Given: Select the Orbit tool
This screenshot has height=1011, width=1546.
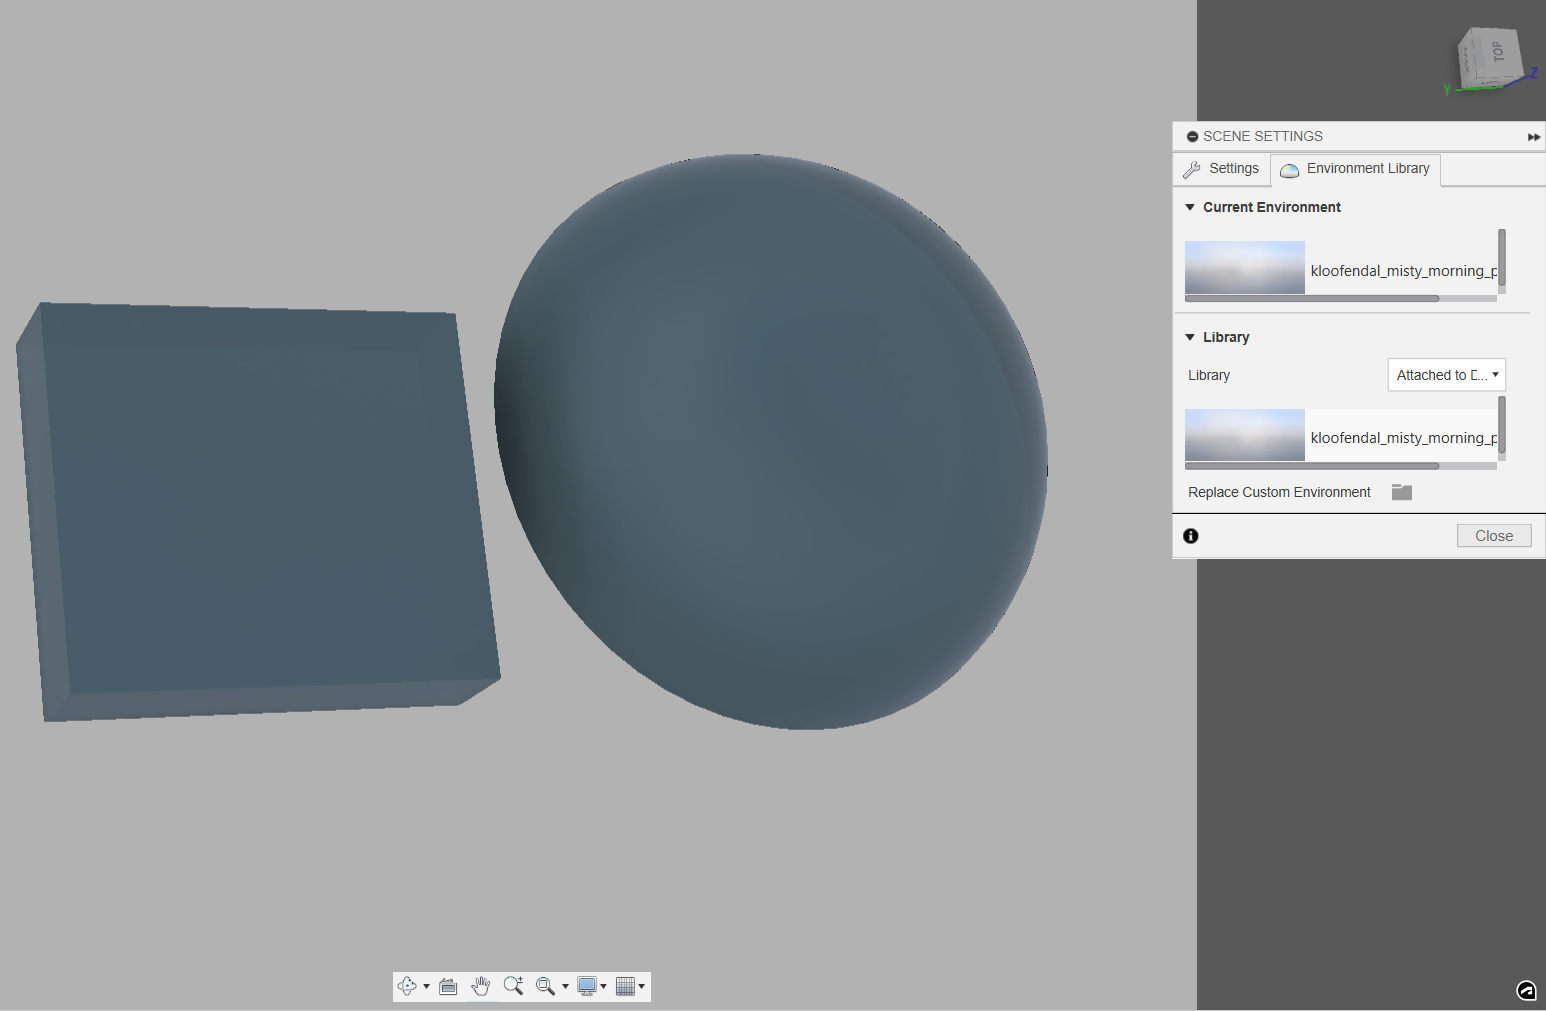Looking at the screenshot, I should tap(408, 986).
